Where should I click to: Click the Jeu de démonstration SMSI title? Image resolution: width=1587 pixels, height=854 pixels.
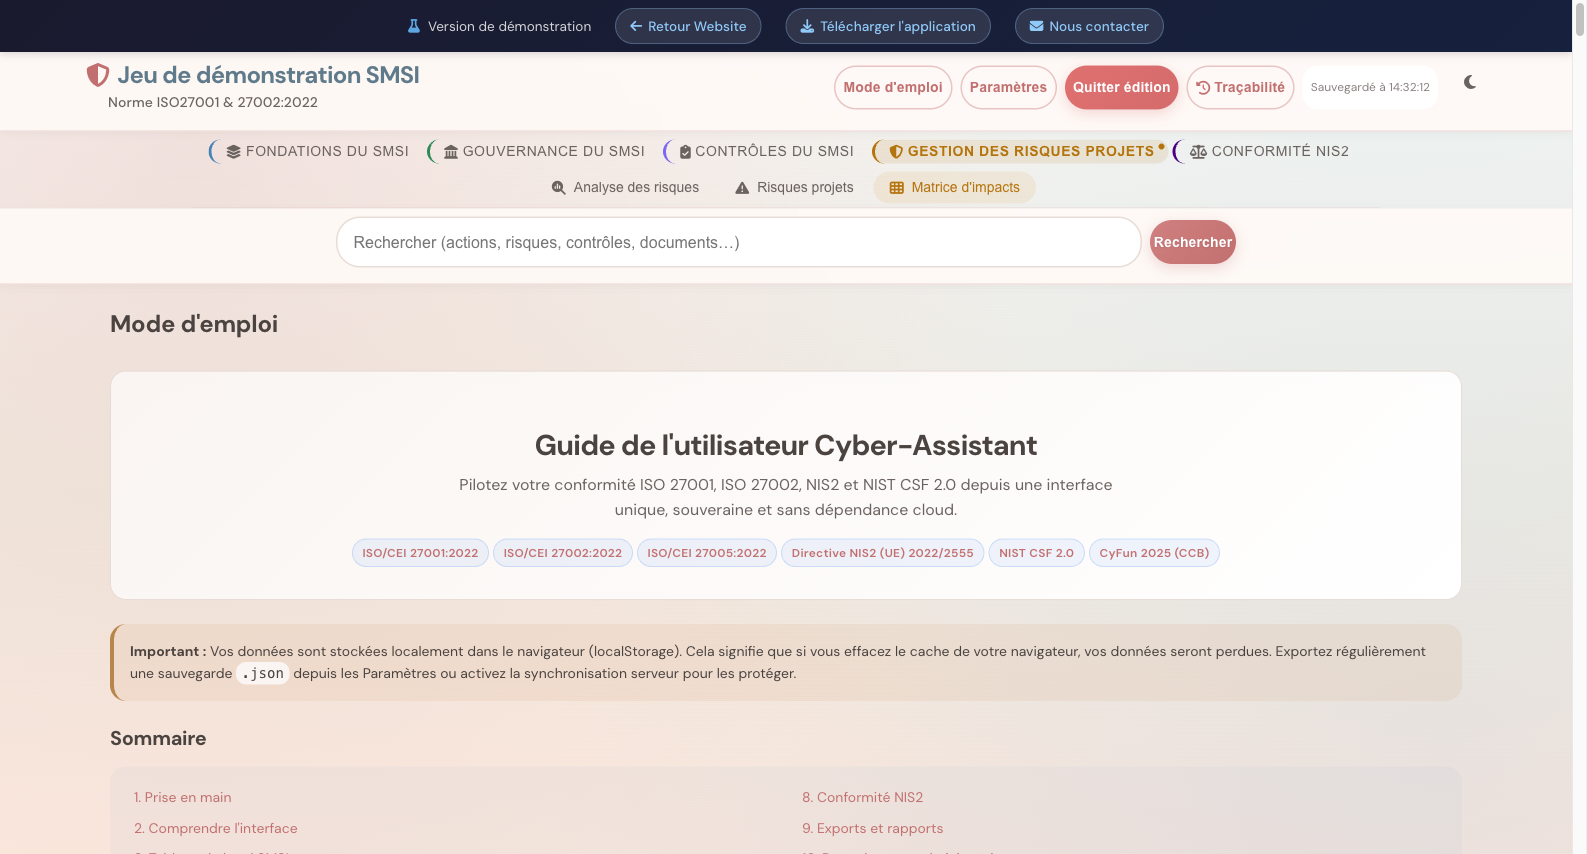[x=268, y=75]
